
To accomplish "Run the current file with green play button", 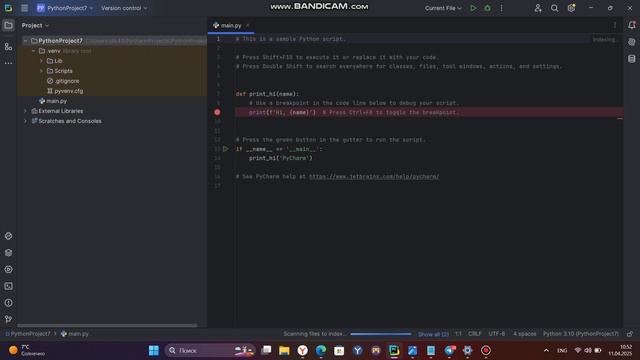I will click(x=473, y=8).
